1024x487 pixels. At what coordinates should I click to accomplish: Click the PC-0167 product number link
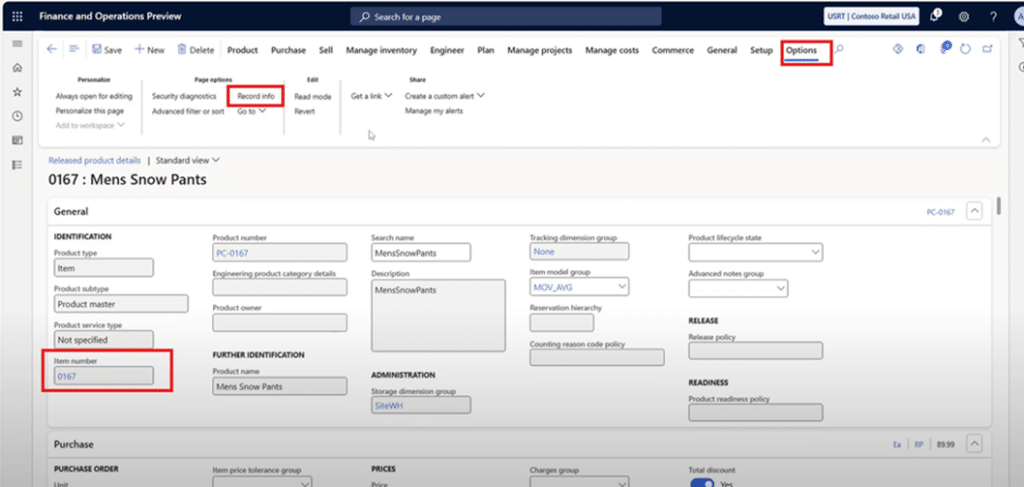coord(231,253)
